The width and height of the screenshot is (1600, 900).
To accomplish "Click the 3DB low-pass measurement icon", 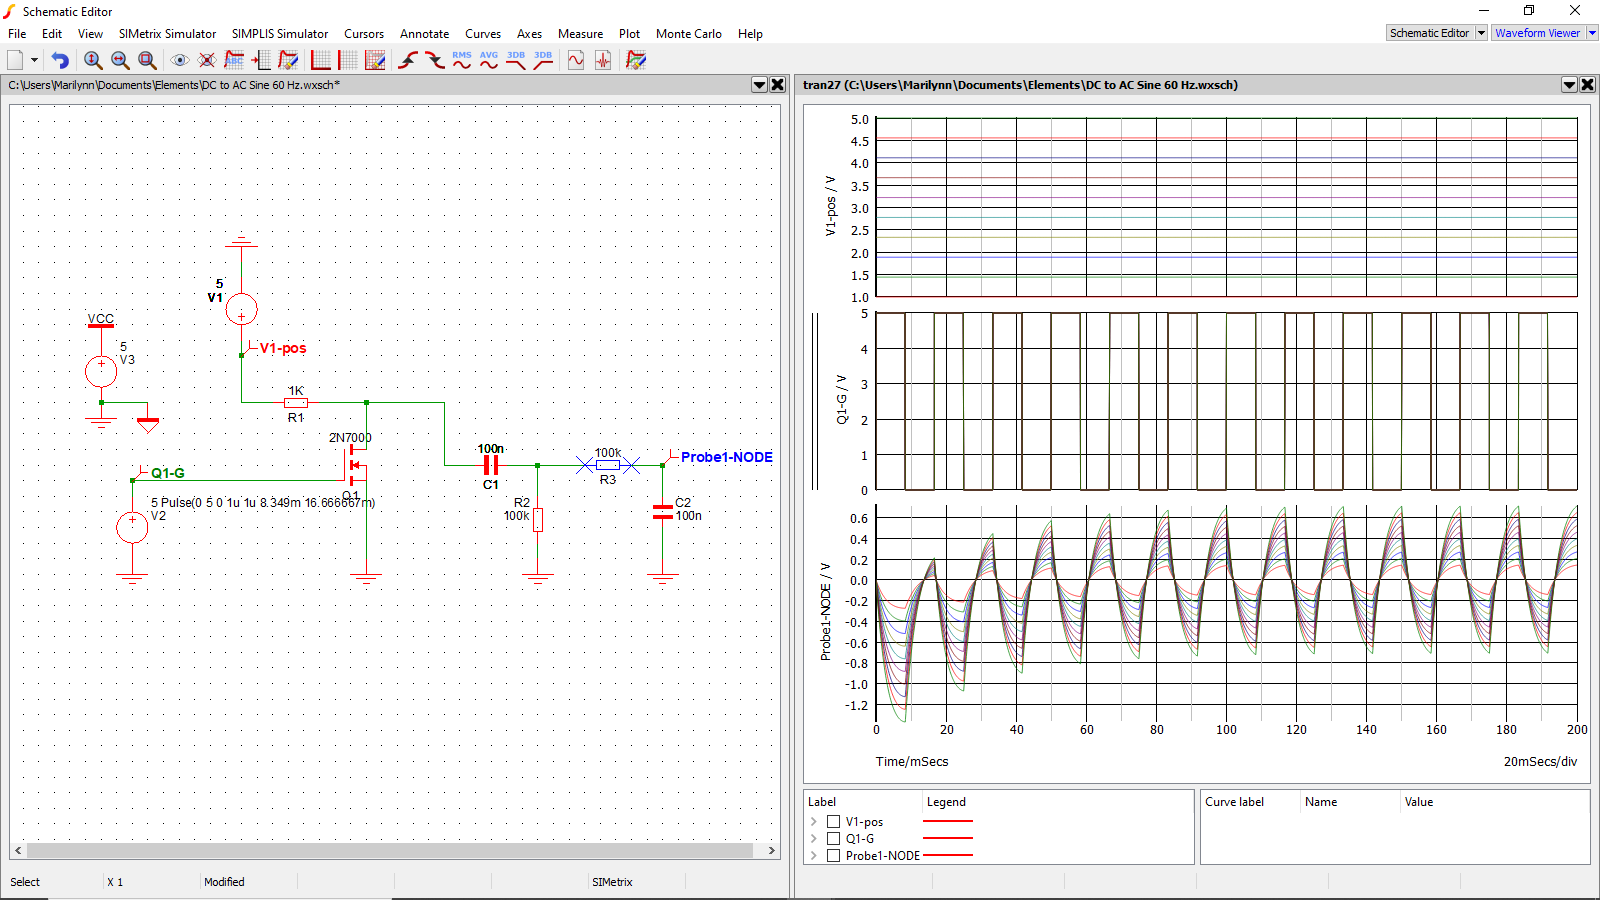I will 516,60.
